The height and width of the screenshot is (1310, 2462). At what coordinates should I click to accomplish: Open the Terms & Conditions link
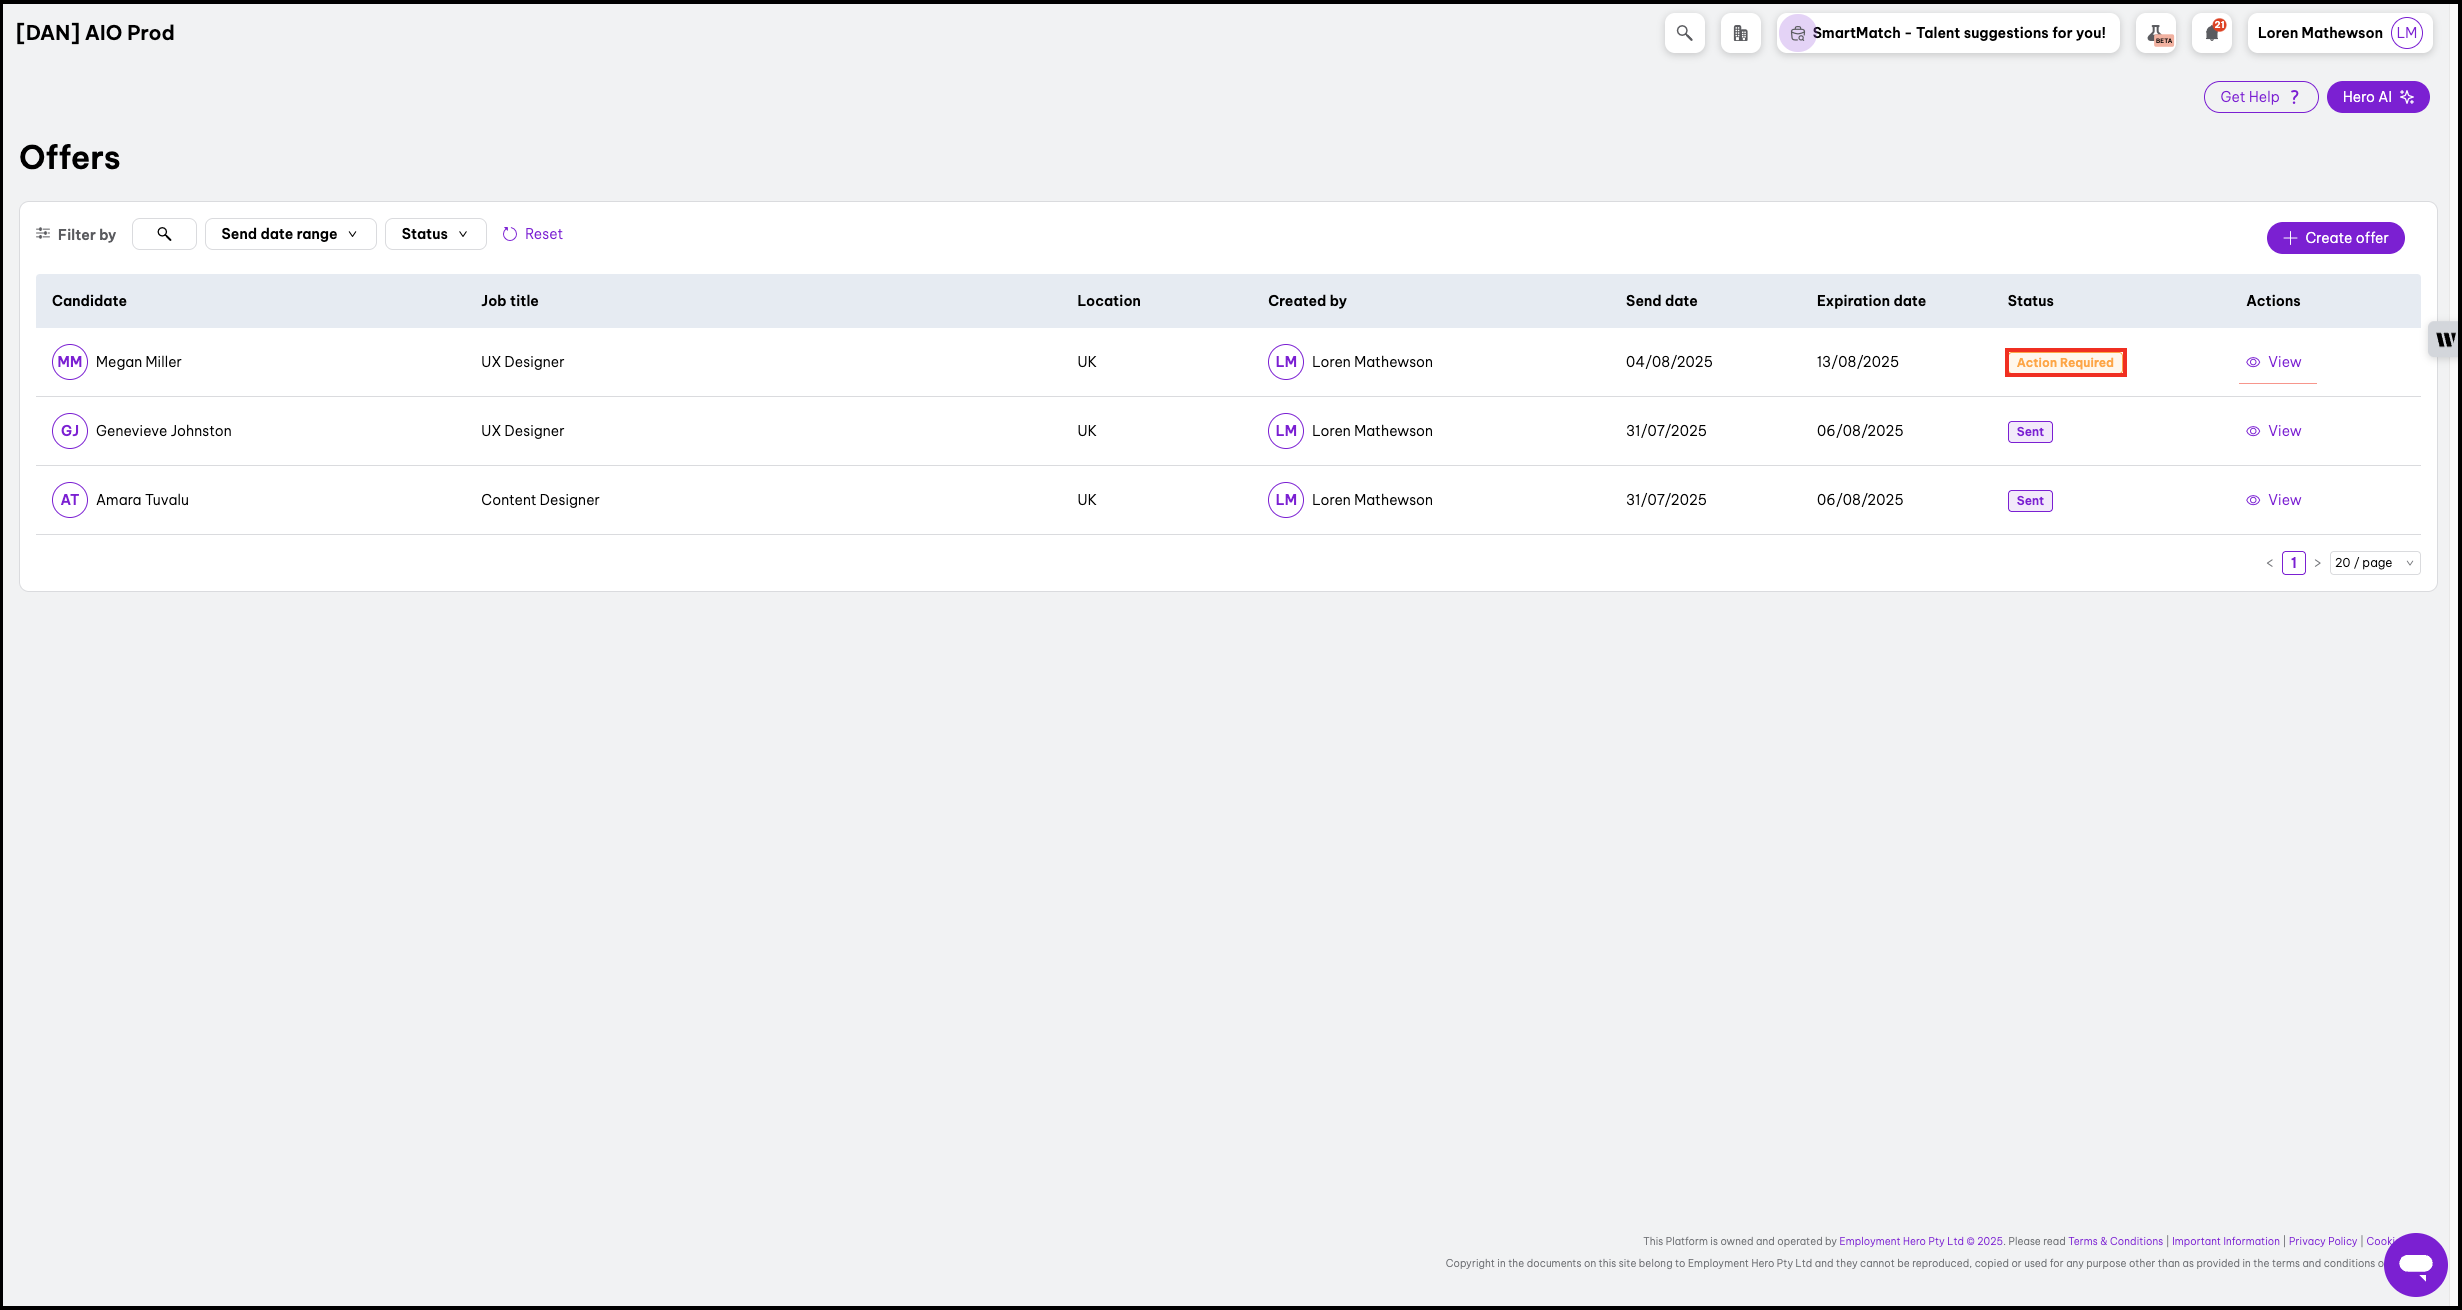(2115, 1241)
